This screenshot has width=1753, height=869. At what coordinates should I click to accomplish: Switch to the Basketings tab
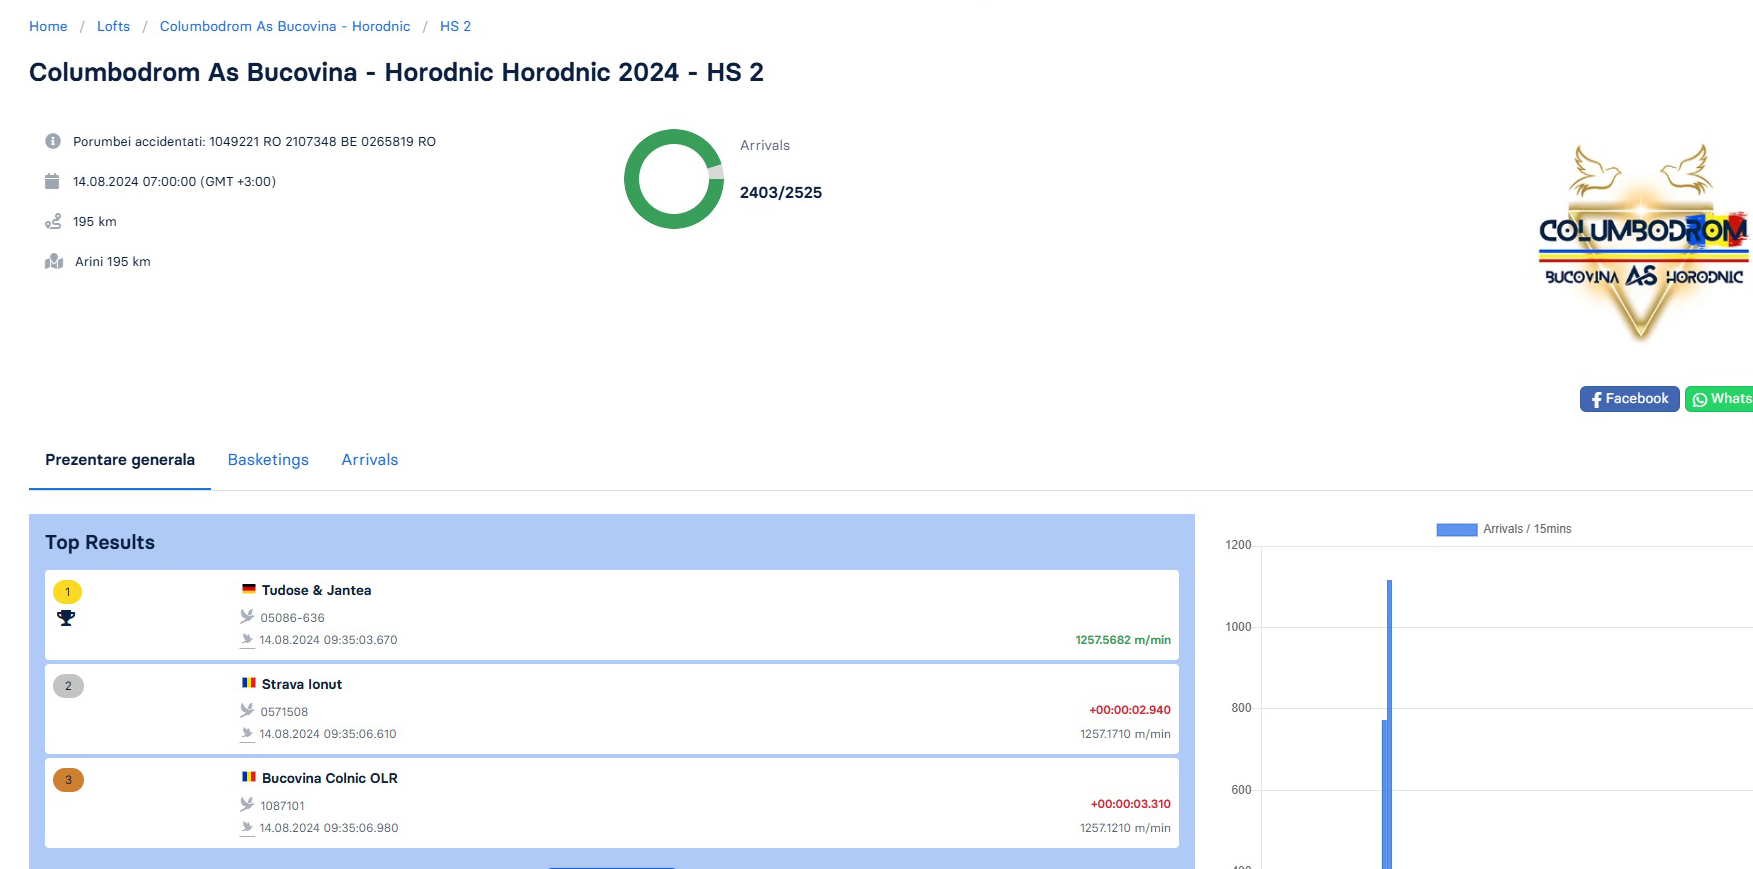pos(268,460)
